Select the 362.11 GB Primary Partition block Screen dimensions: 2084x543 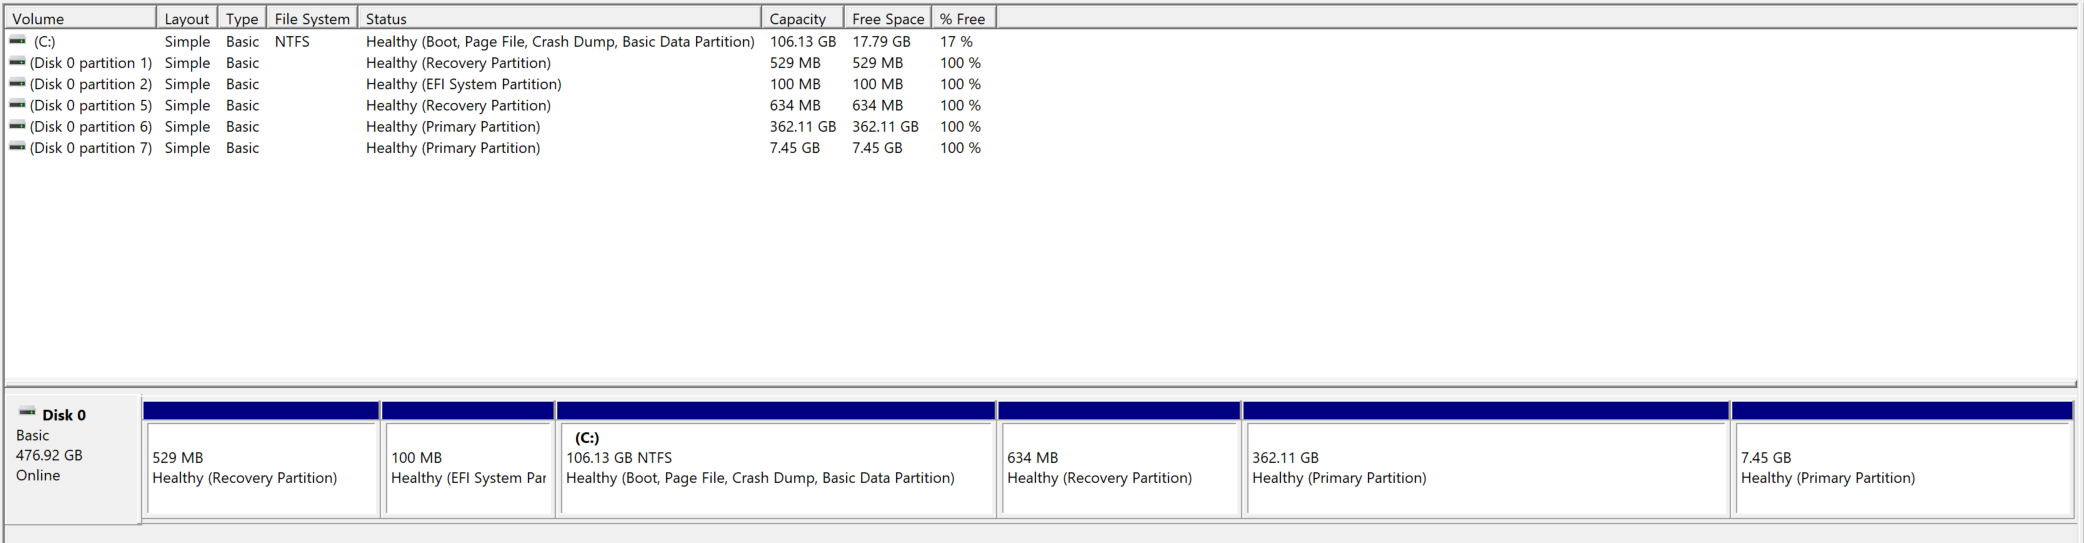(1486, 459)
